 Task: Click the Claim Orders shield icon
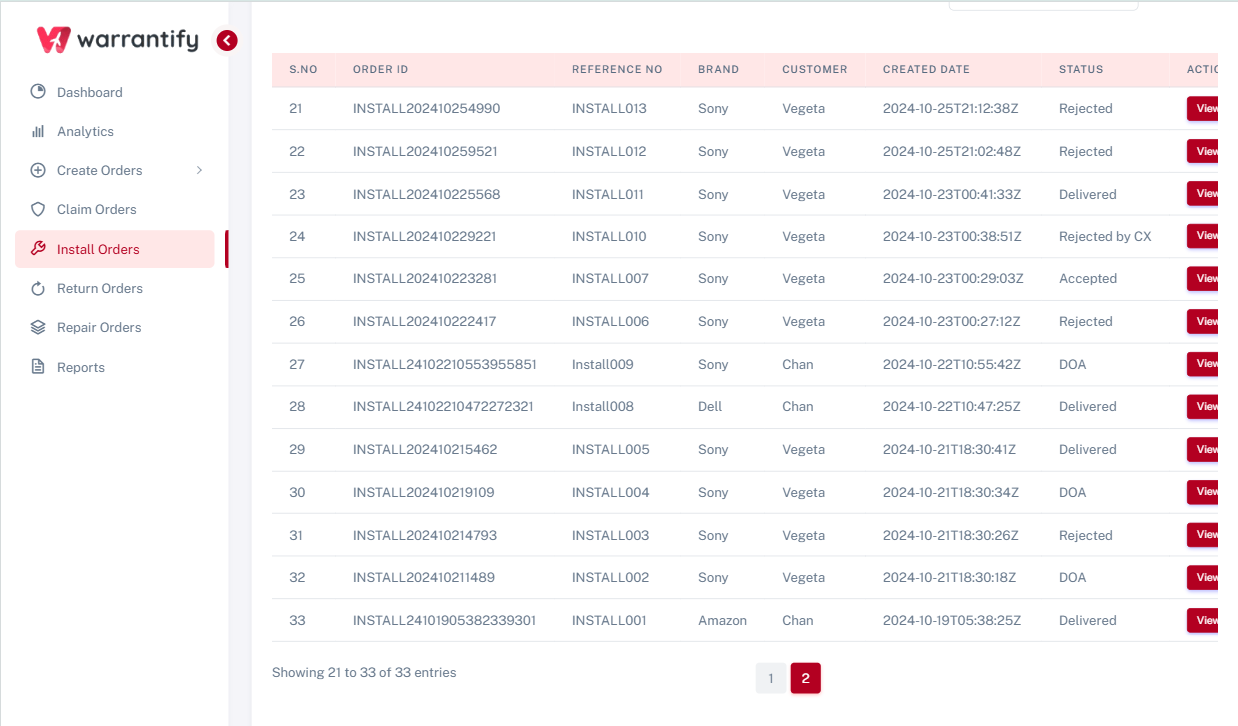[x=38, y=209]
